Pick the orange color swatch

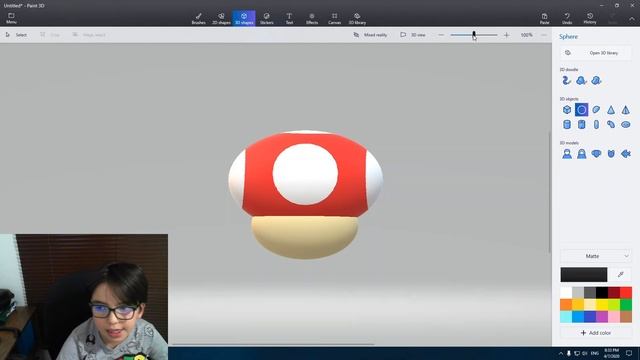(x=566, y=304)
